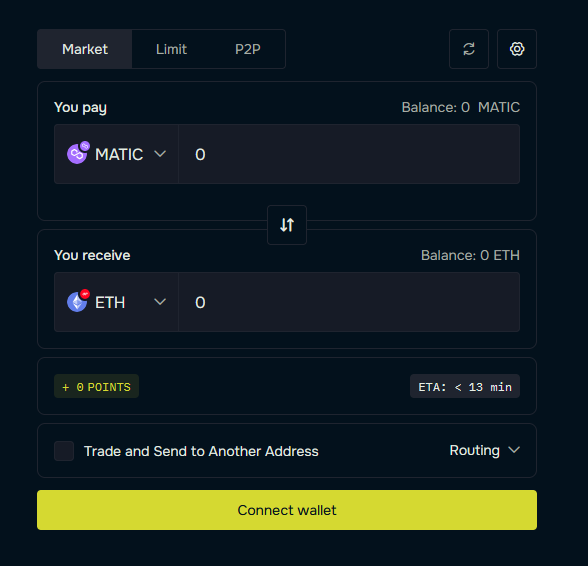Click the refresh quotes icon
This screenshot has width=588, height=566.
click(469, 49)
